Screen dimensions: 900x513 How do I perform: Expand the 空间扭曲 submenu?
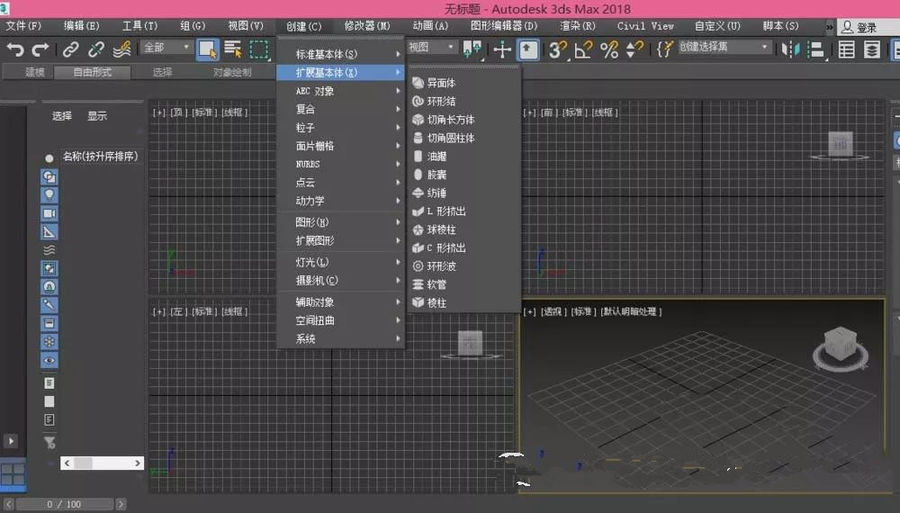341,320
